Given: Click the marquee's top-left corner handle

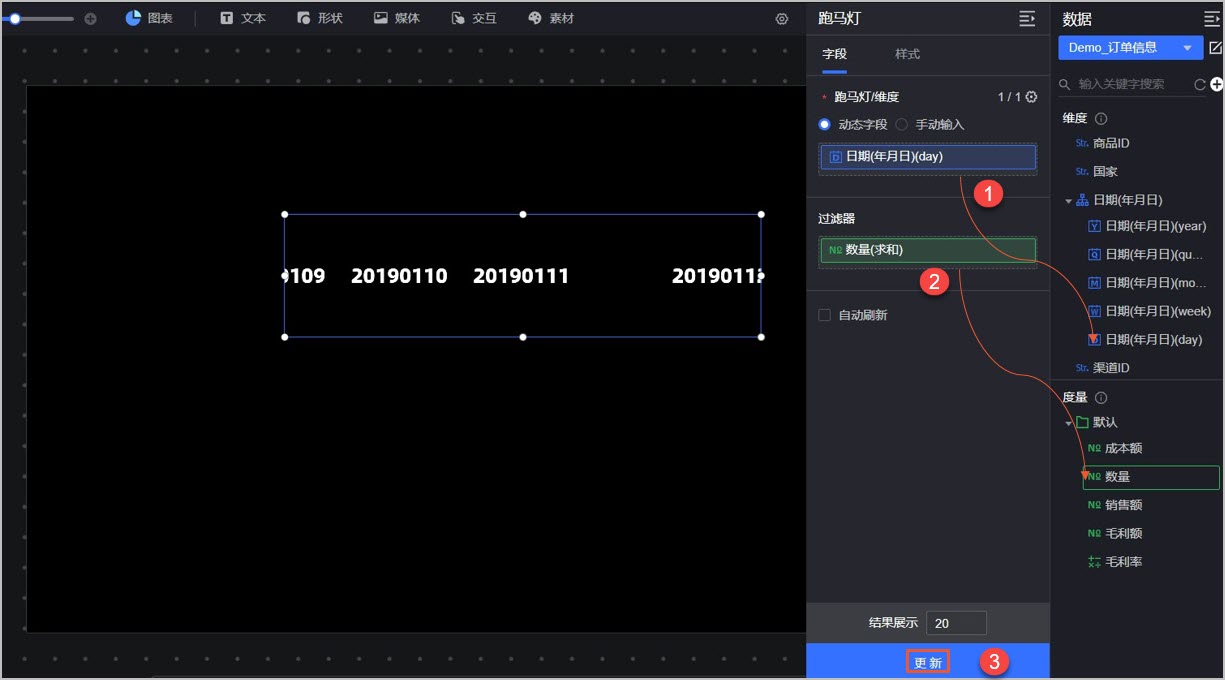Looking at the screenshot, I should click(x=285, y=214).
